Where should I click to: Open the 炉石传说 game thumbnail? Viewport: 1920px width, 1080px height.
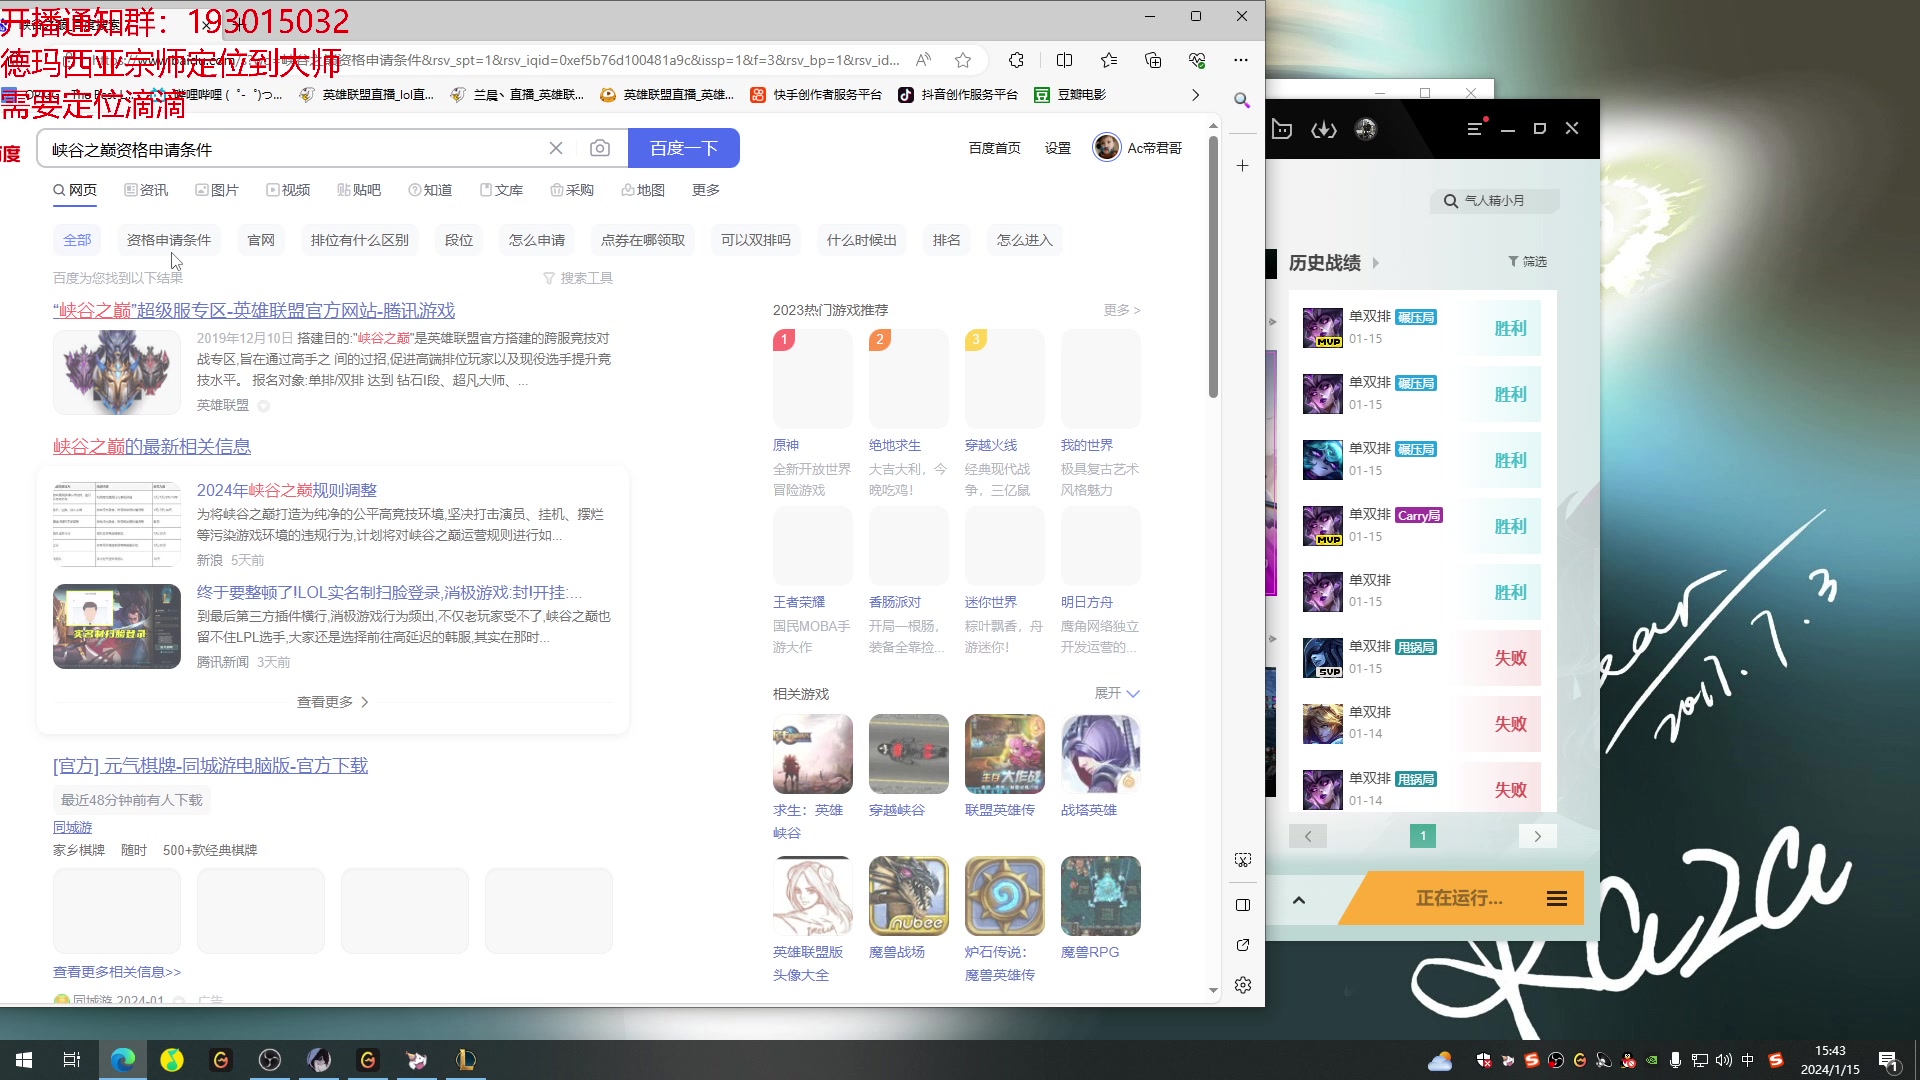point(1005,896)
